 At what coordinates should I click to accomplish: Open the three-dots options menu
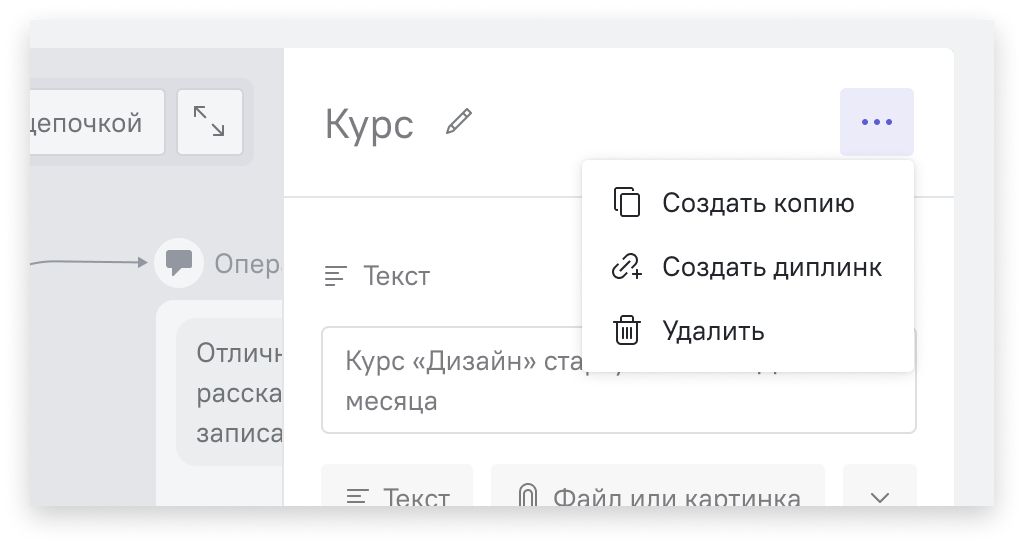pos(876,122)
